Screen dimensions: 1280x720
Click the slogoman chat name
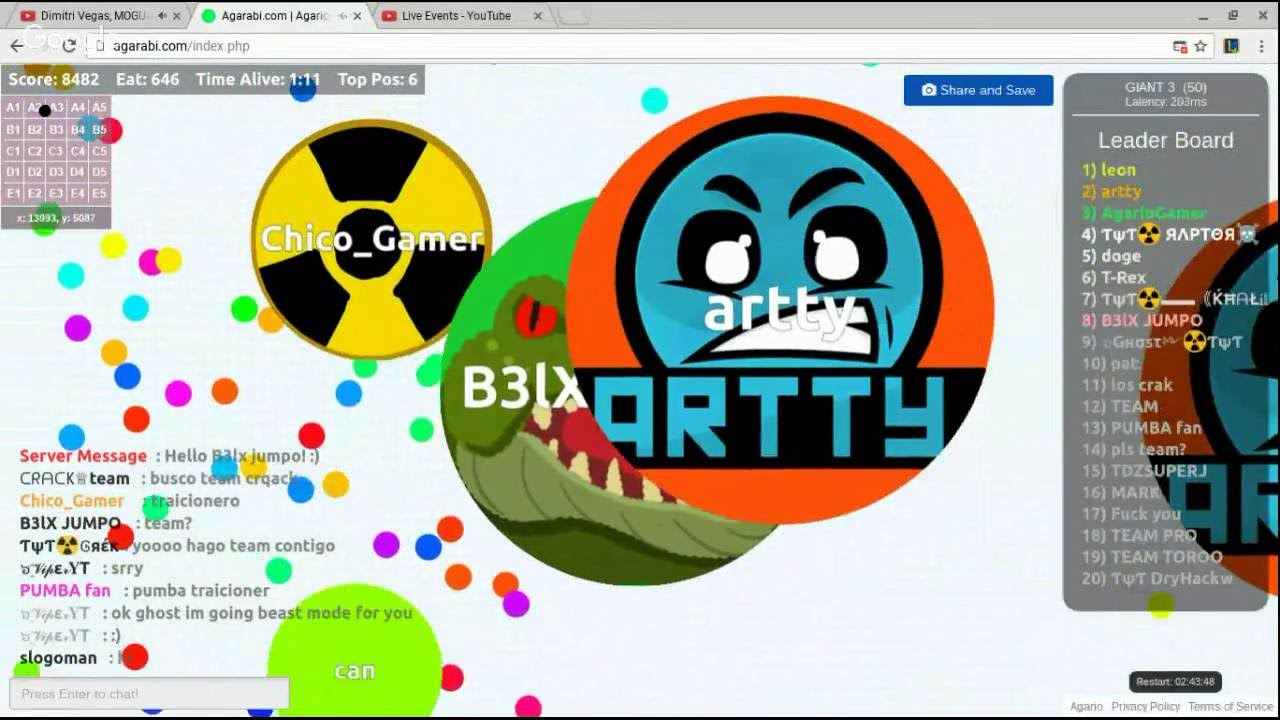pos(58,658)
